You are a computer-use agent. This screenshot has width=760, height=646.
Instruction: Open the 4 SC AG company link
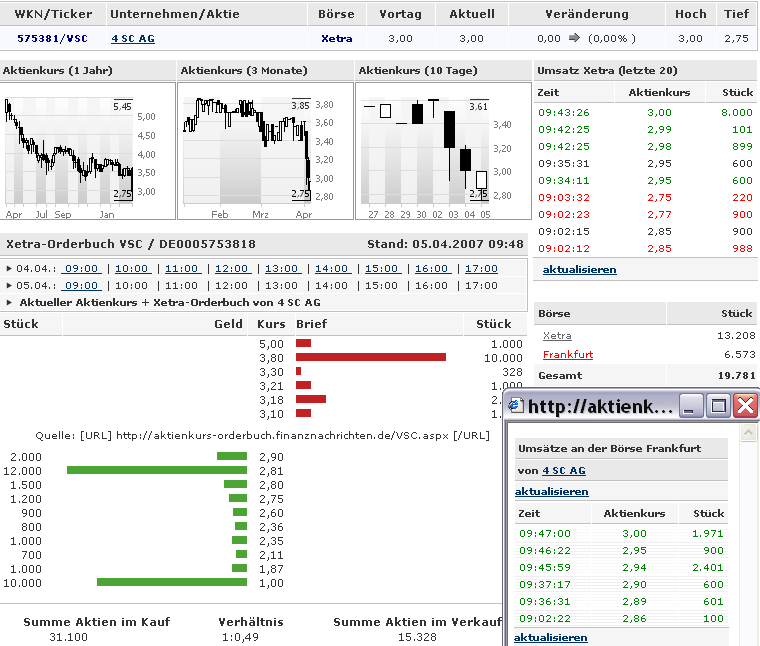[x=132, y=38]
